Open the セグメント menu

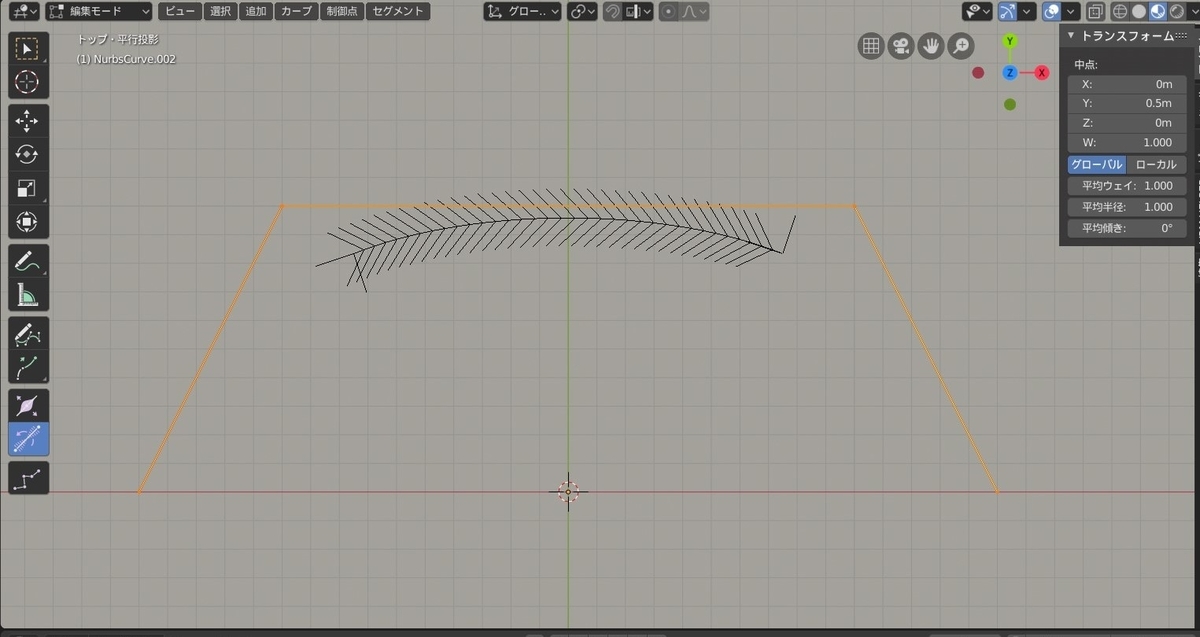coord(397,12)
